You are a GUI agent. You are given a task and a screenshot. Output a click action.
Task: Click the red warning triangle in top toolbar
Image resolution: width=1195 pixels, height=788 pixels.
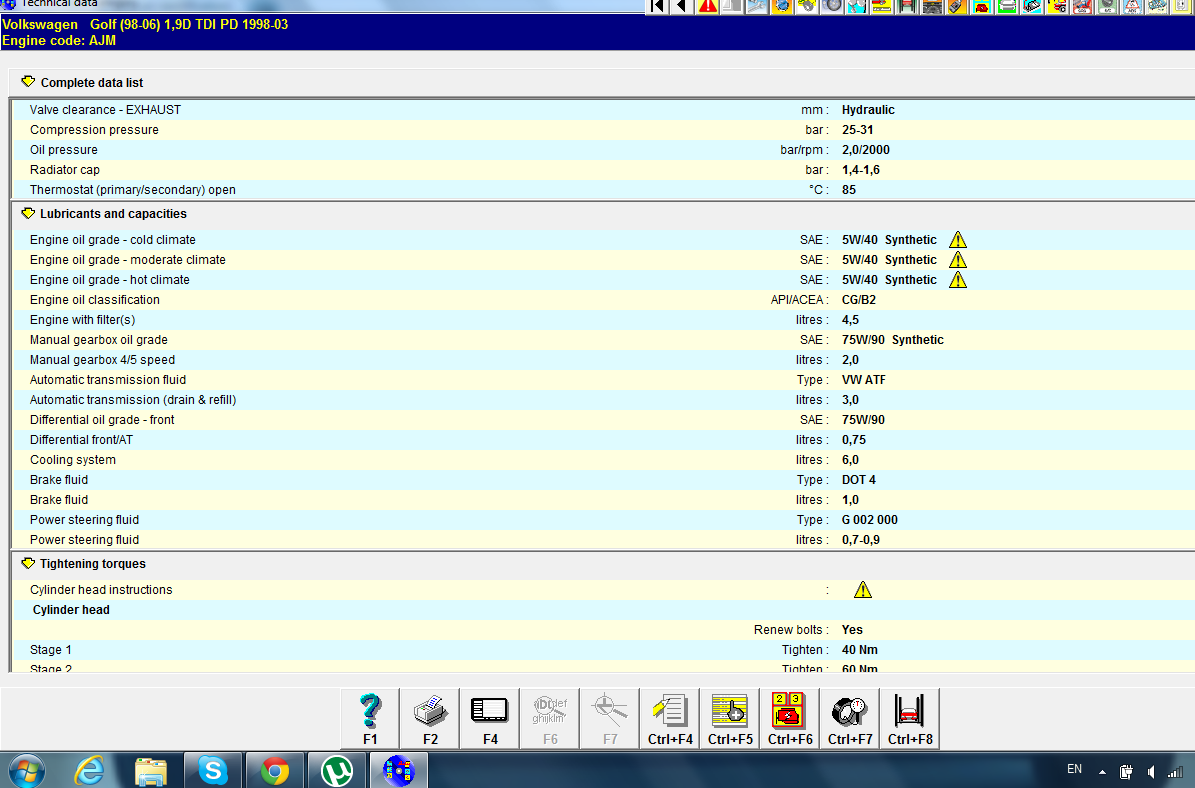(708, 6)
